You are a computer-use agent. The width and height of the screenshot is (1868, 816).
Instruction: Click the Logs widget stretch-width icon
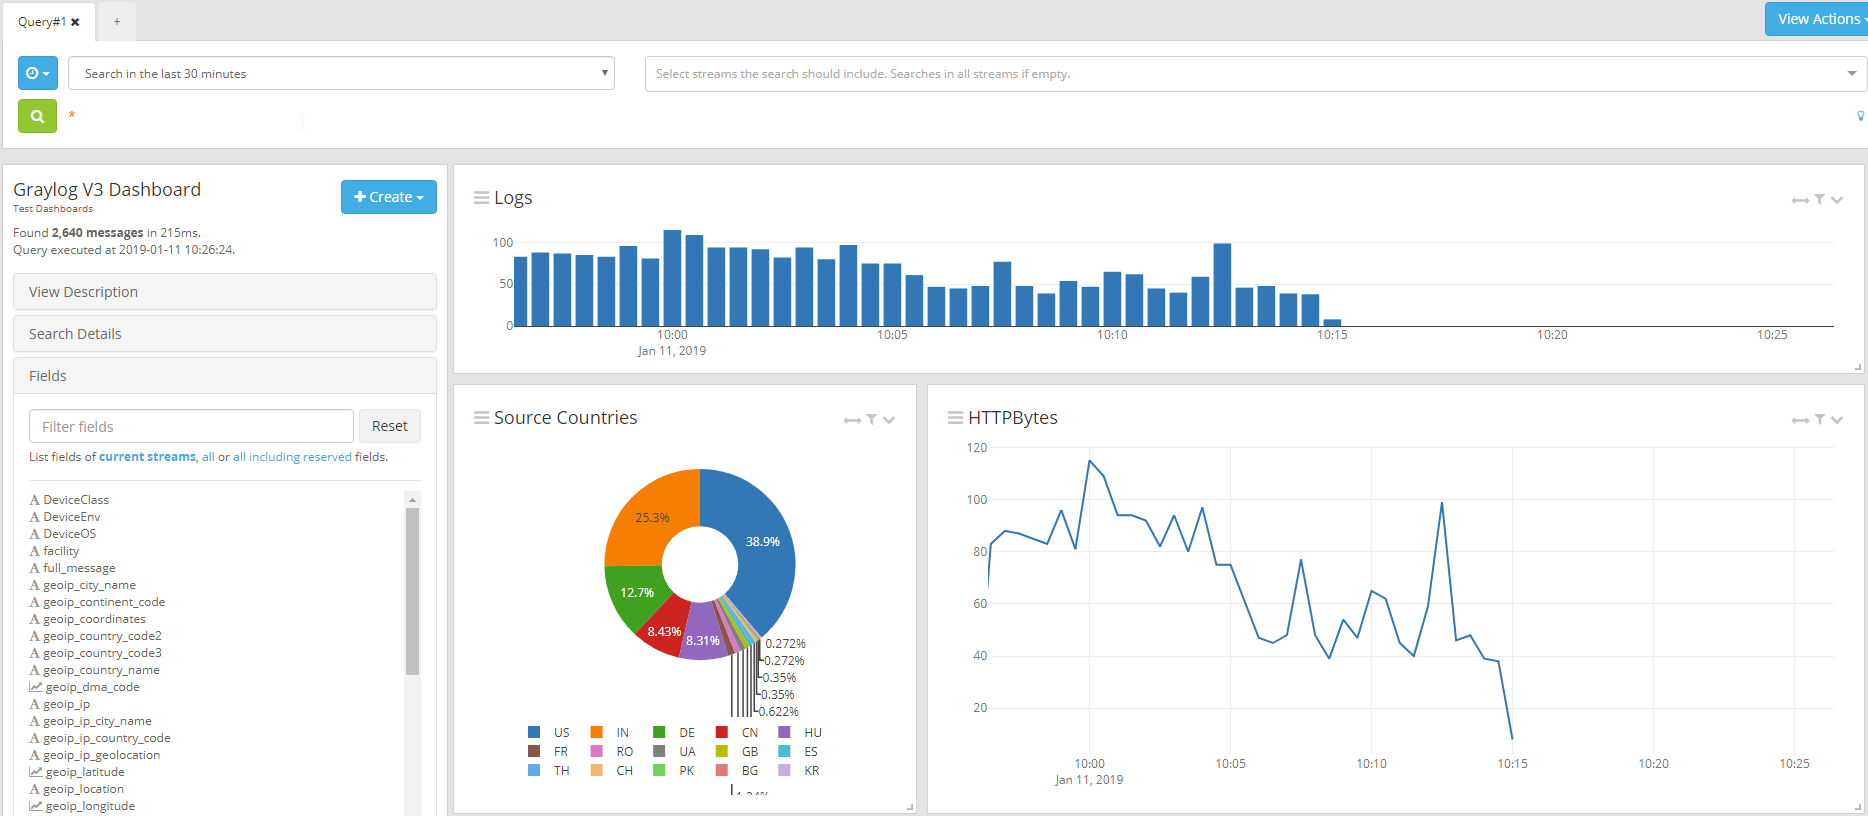coord(1800,200)
